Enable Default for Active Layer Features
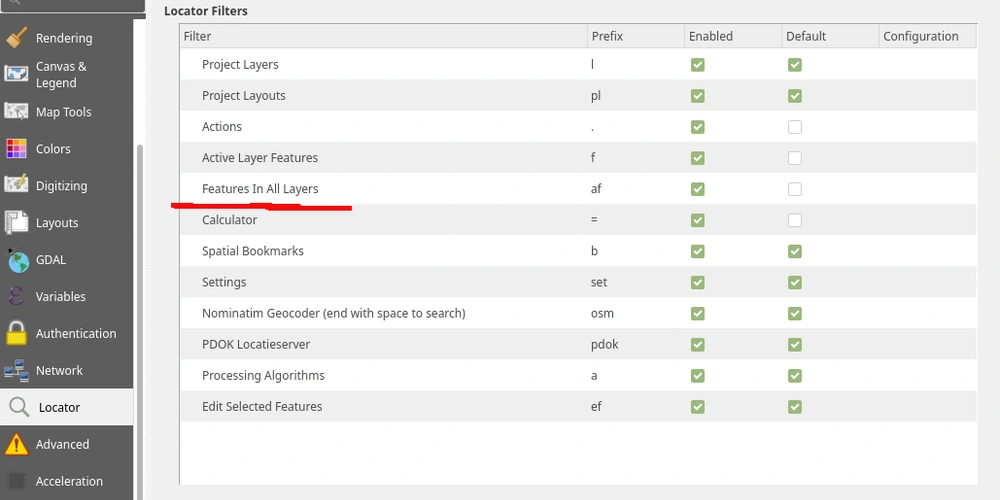The width and height of the screenshot is (1000, 500). pos(795,158)
